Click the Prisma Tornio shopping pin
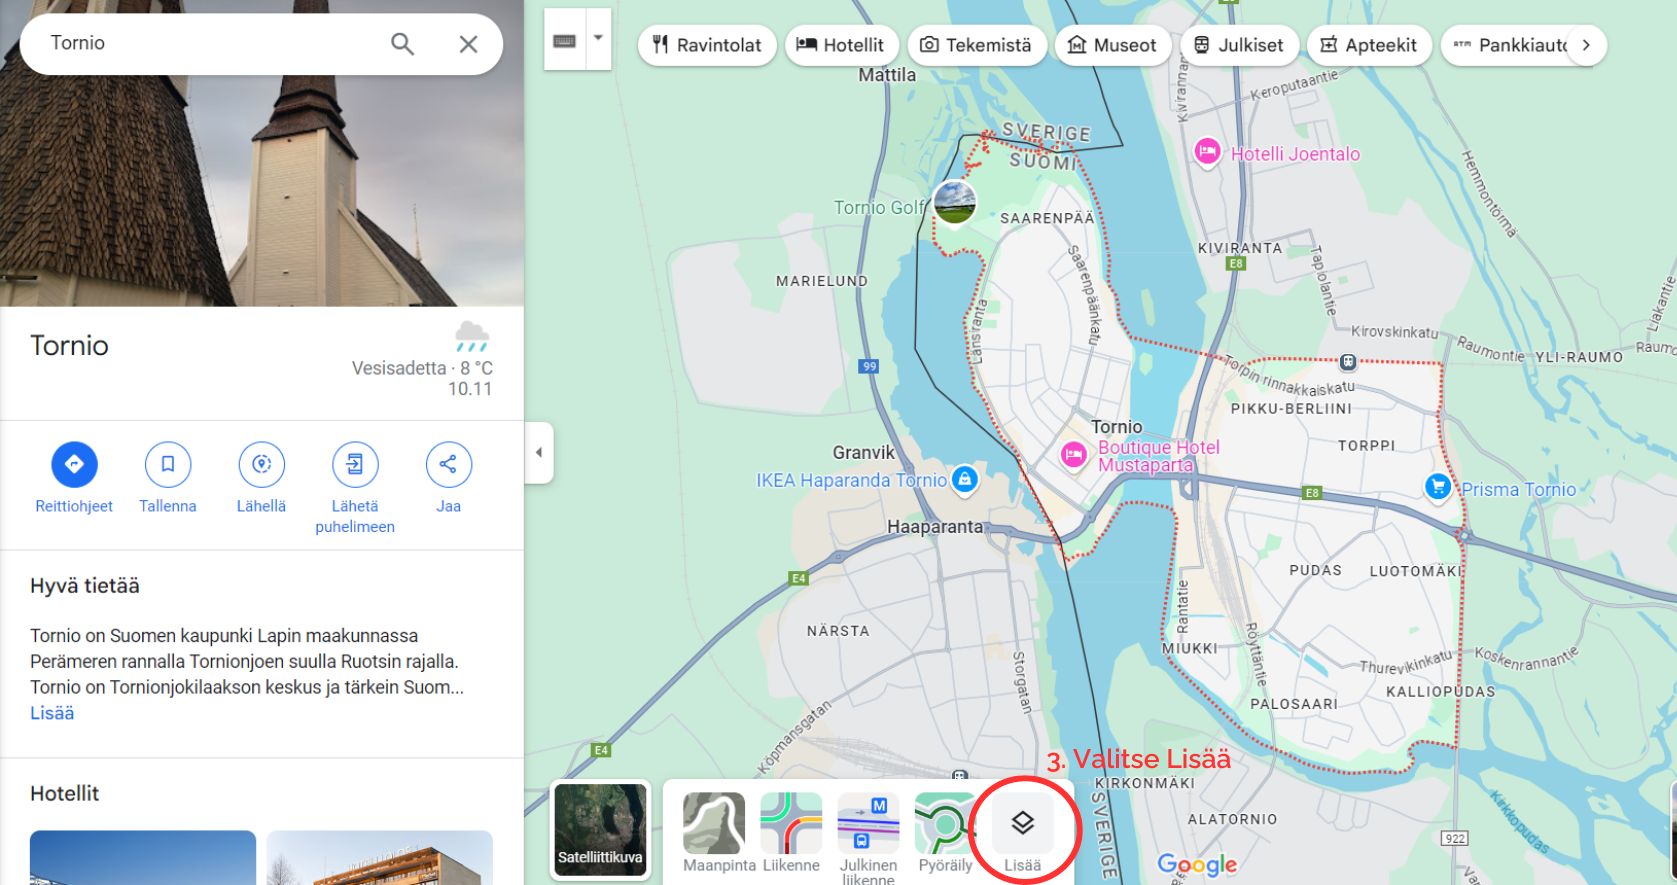The image size is (1677, 885). (1437, 488)
